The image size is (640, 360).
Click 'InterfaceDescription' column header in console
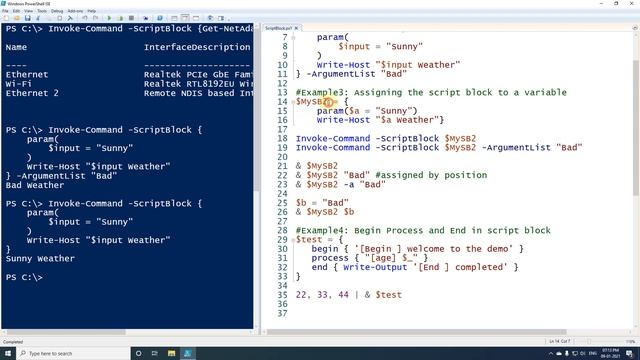(x=197, y=47)
